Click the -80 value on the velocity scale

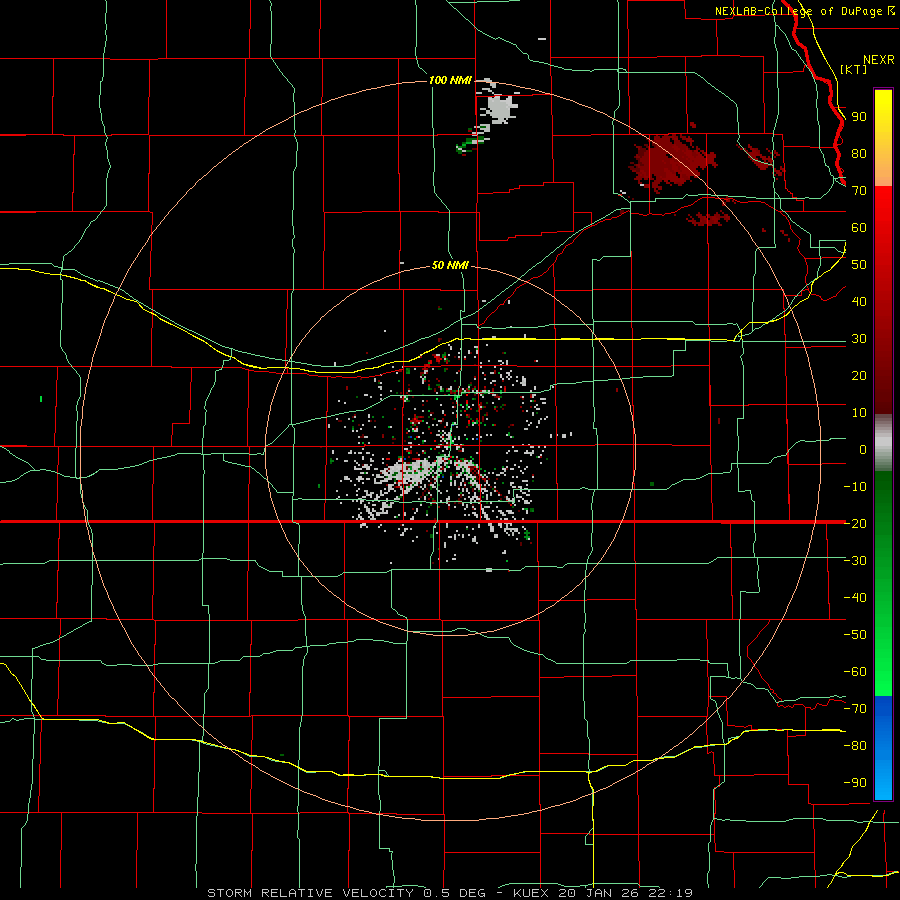[x=855, y=746]
